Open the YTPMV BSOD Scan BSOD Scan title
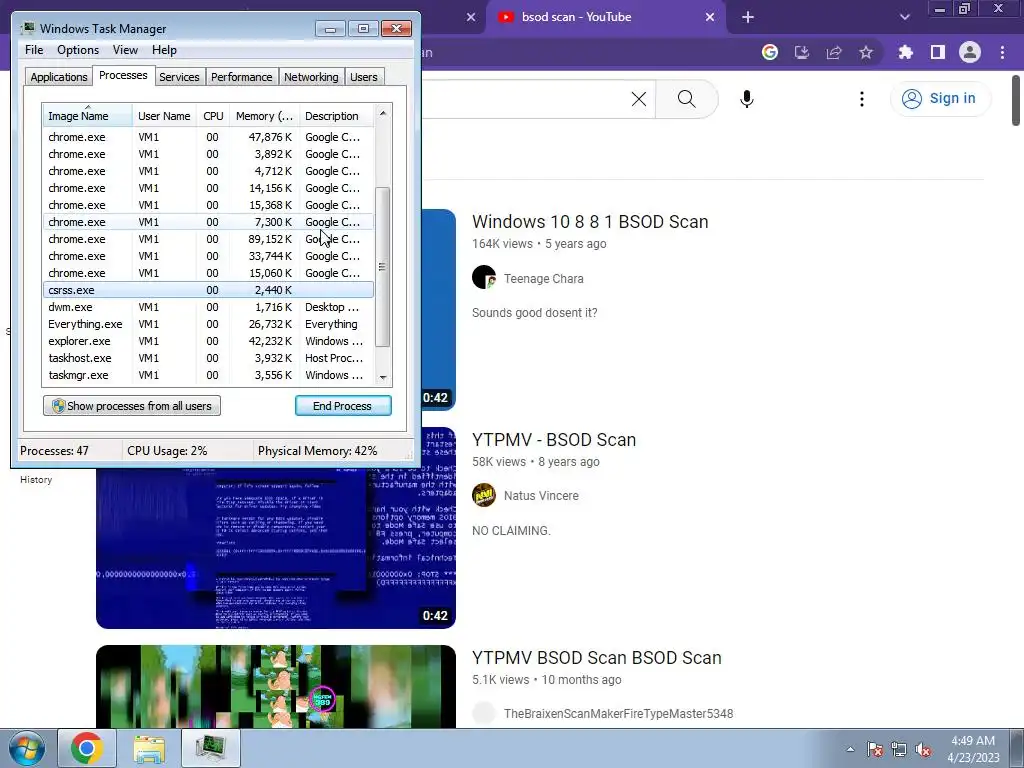 (x=596, y=658)
